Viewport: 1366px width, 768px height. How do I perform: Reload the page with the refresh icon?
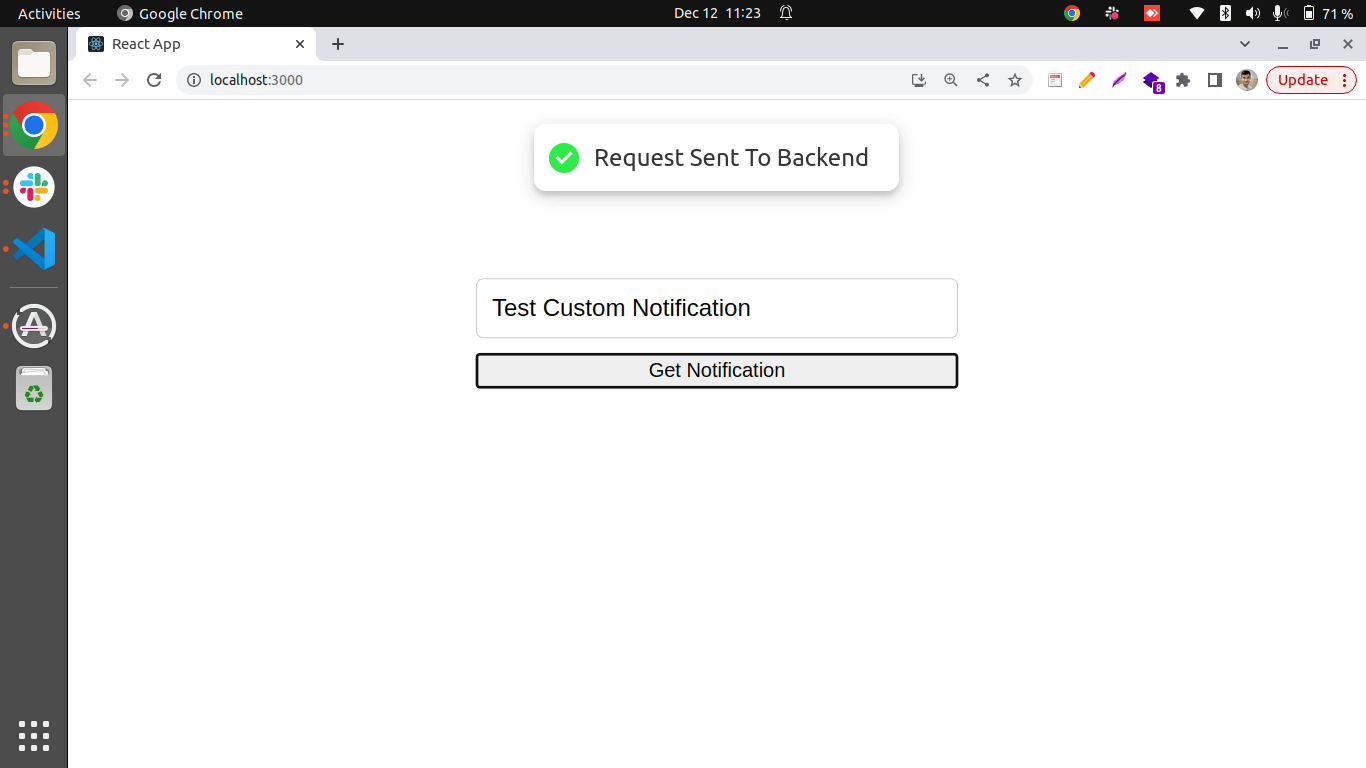point(153,80)
